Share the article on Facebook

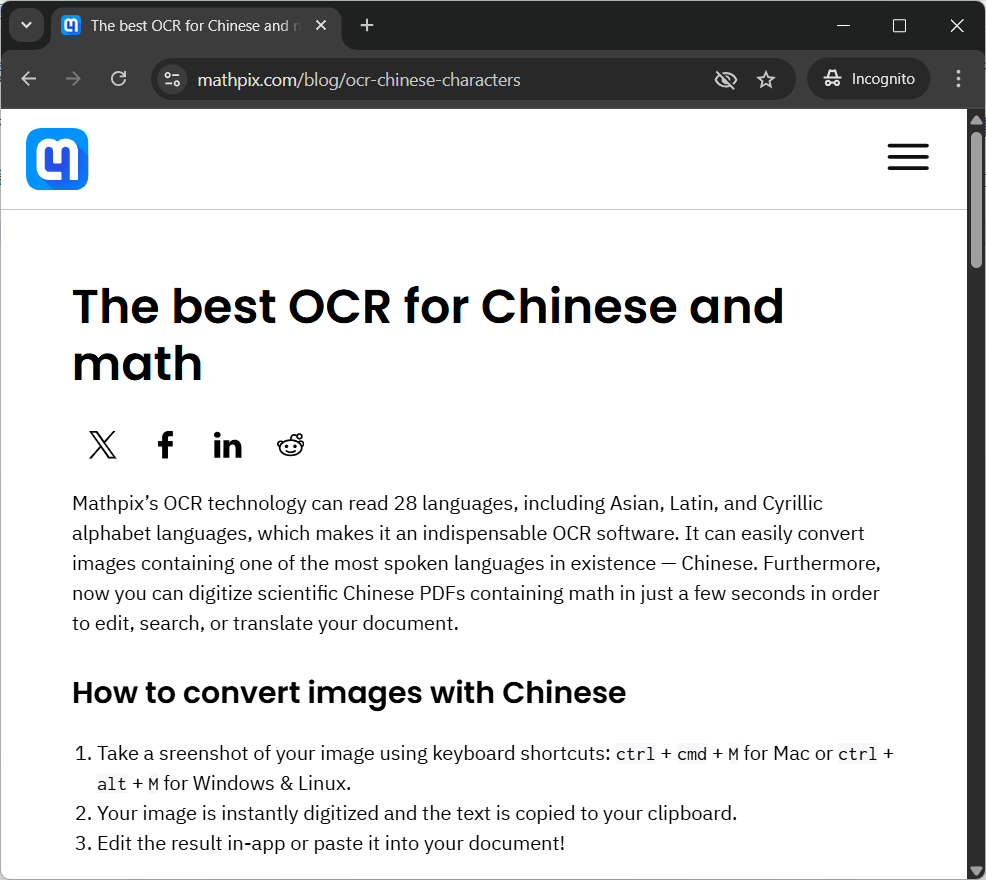coord(165,445)
